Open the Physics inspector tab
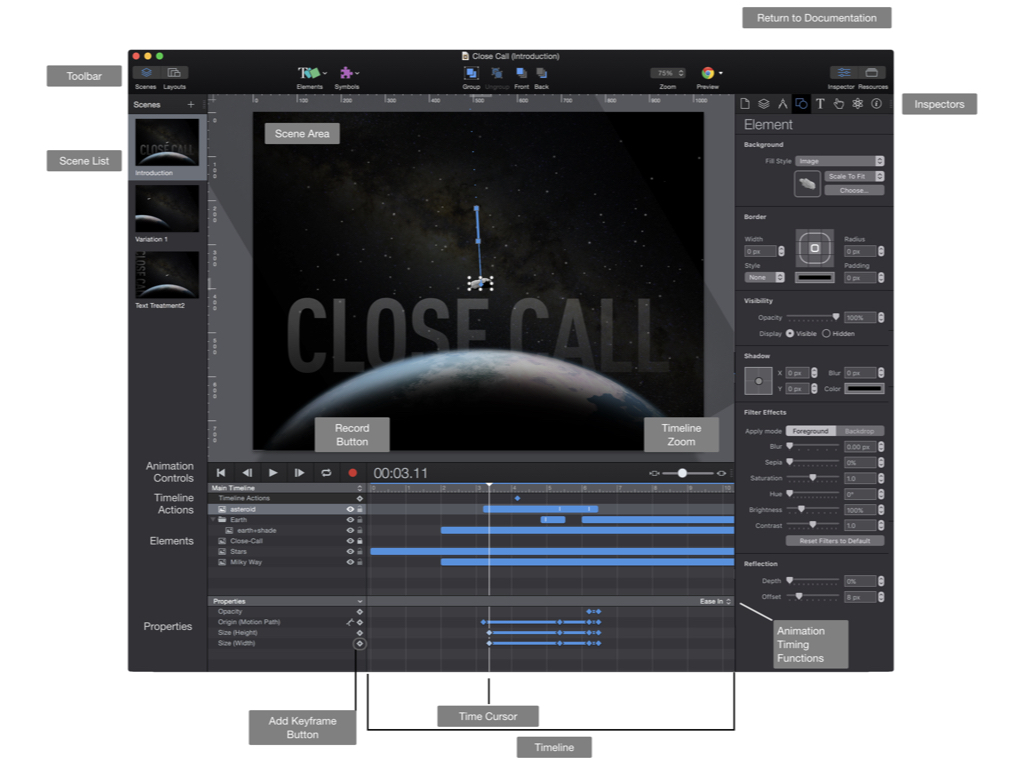1024x768 pixels. 857,103
